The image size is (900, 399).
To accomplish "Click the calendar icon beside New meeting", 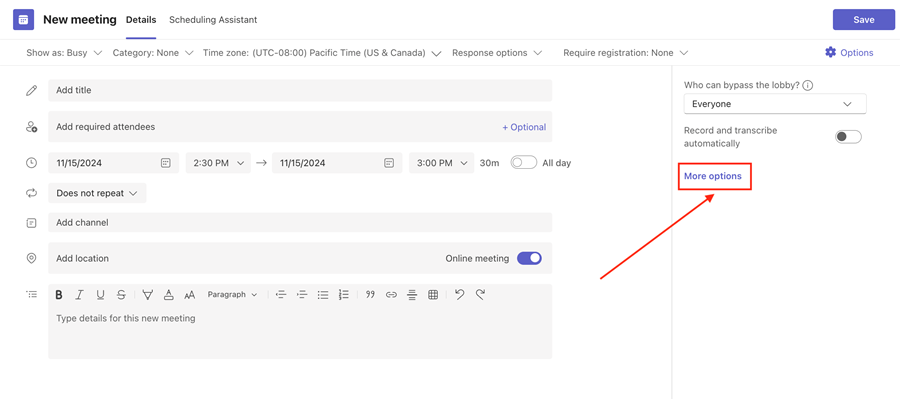I will tap(23, 20).
